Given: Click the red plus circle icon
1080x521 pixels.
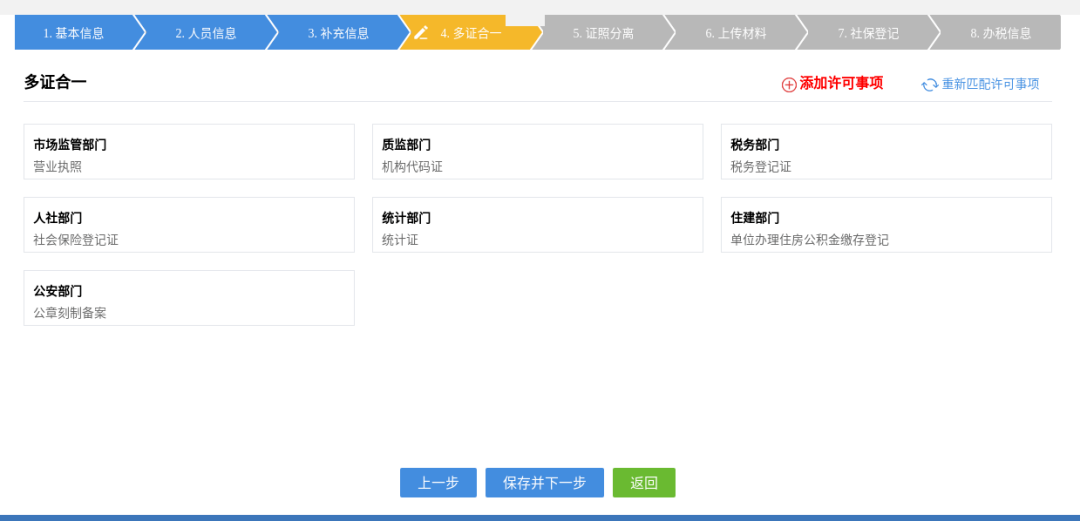Looking at the screenshot, I should coord(789,85).
